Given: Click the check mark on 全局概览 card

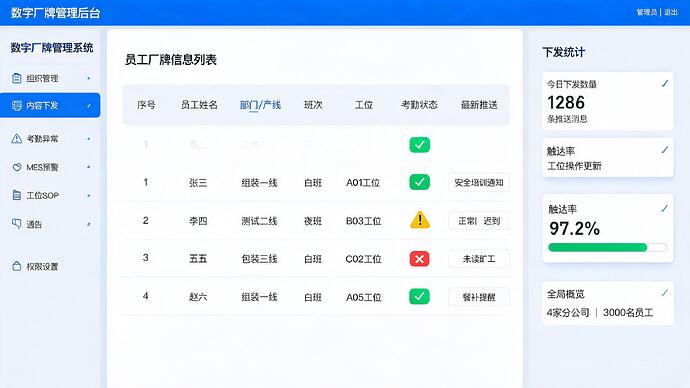Looking at the screenshot, I should (x=664, y=292).
